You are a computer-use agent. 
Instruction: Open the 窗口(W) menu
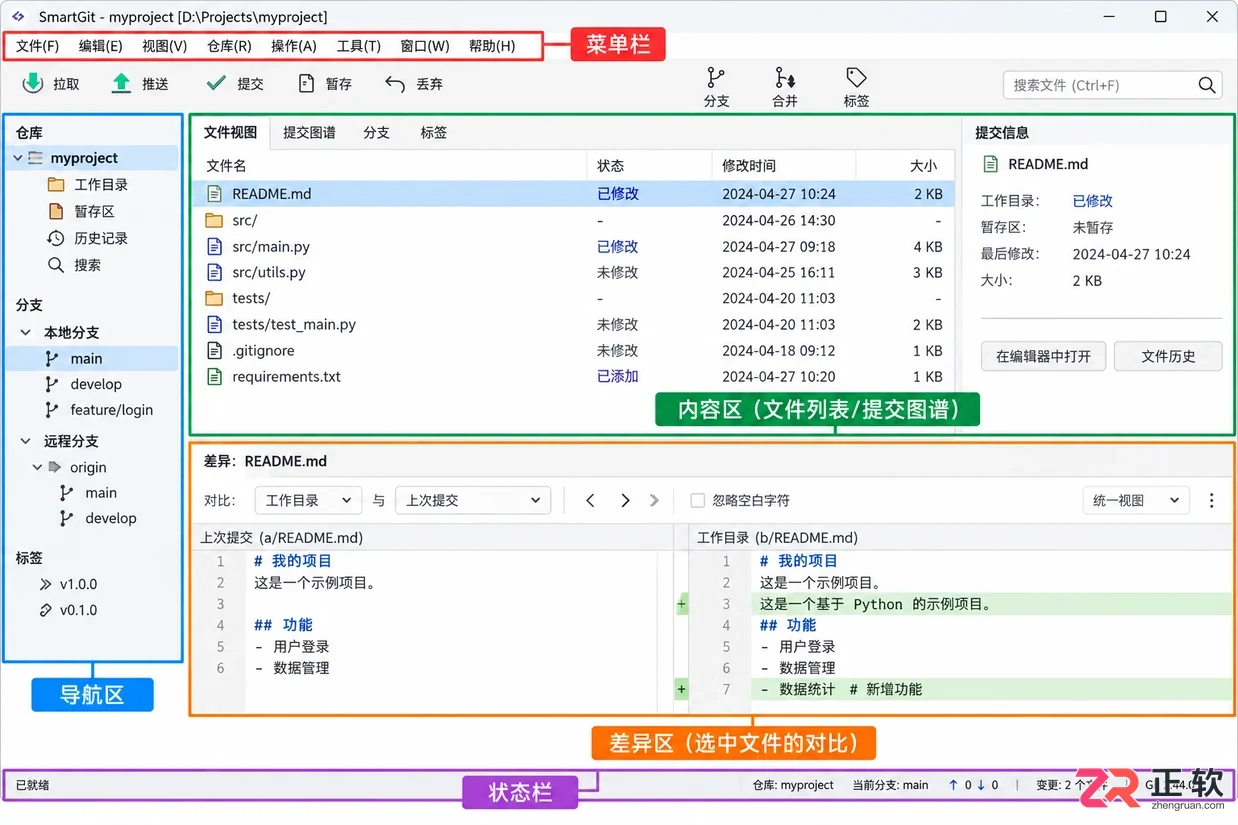coord(425,46)
